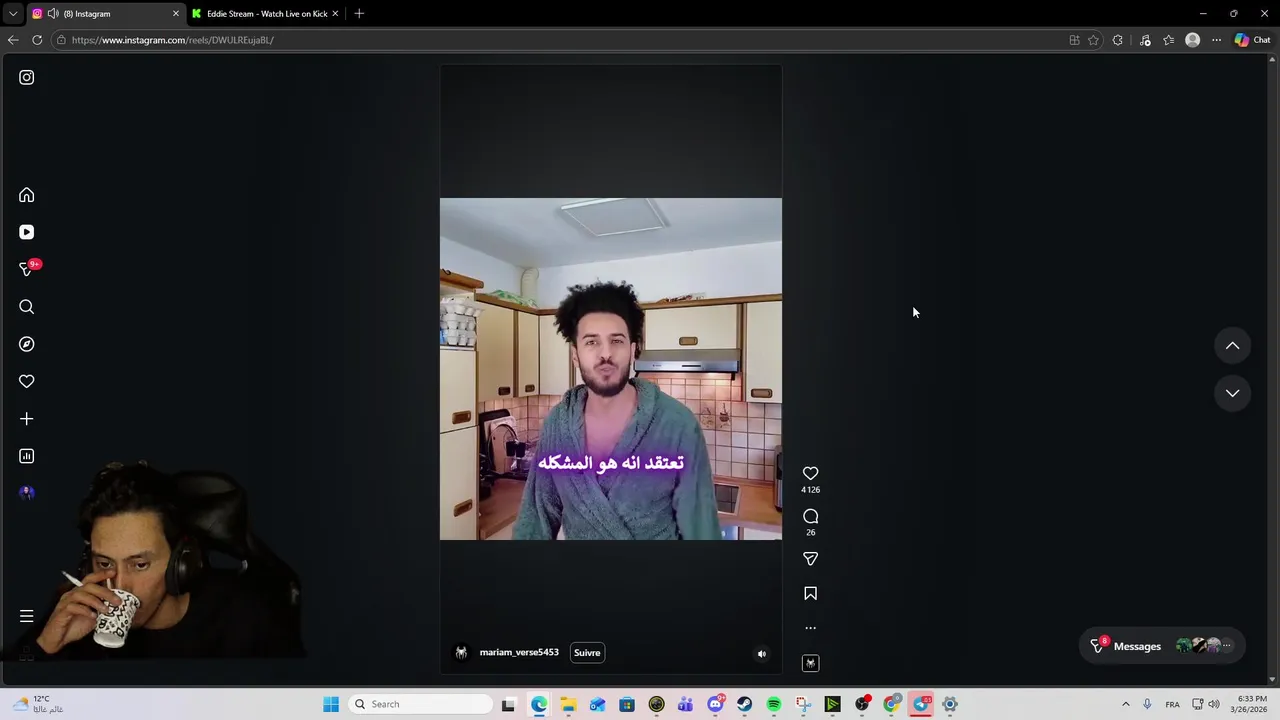1280x720 pixels.
Task: Like the reel with heart icon
Action: click(810, 473)
